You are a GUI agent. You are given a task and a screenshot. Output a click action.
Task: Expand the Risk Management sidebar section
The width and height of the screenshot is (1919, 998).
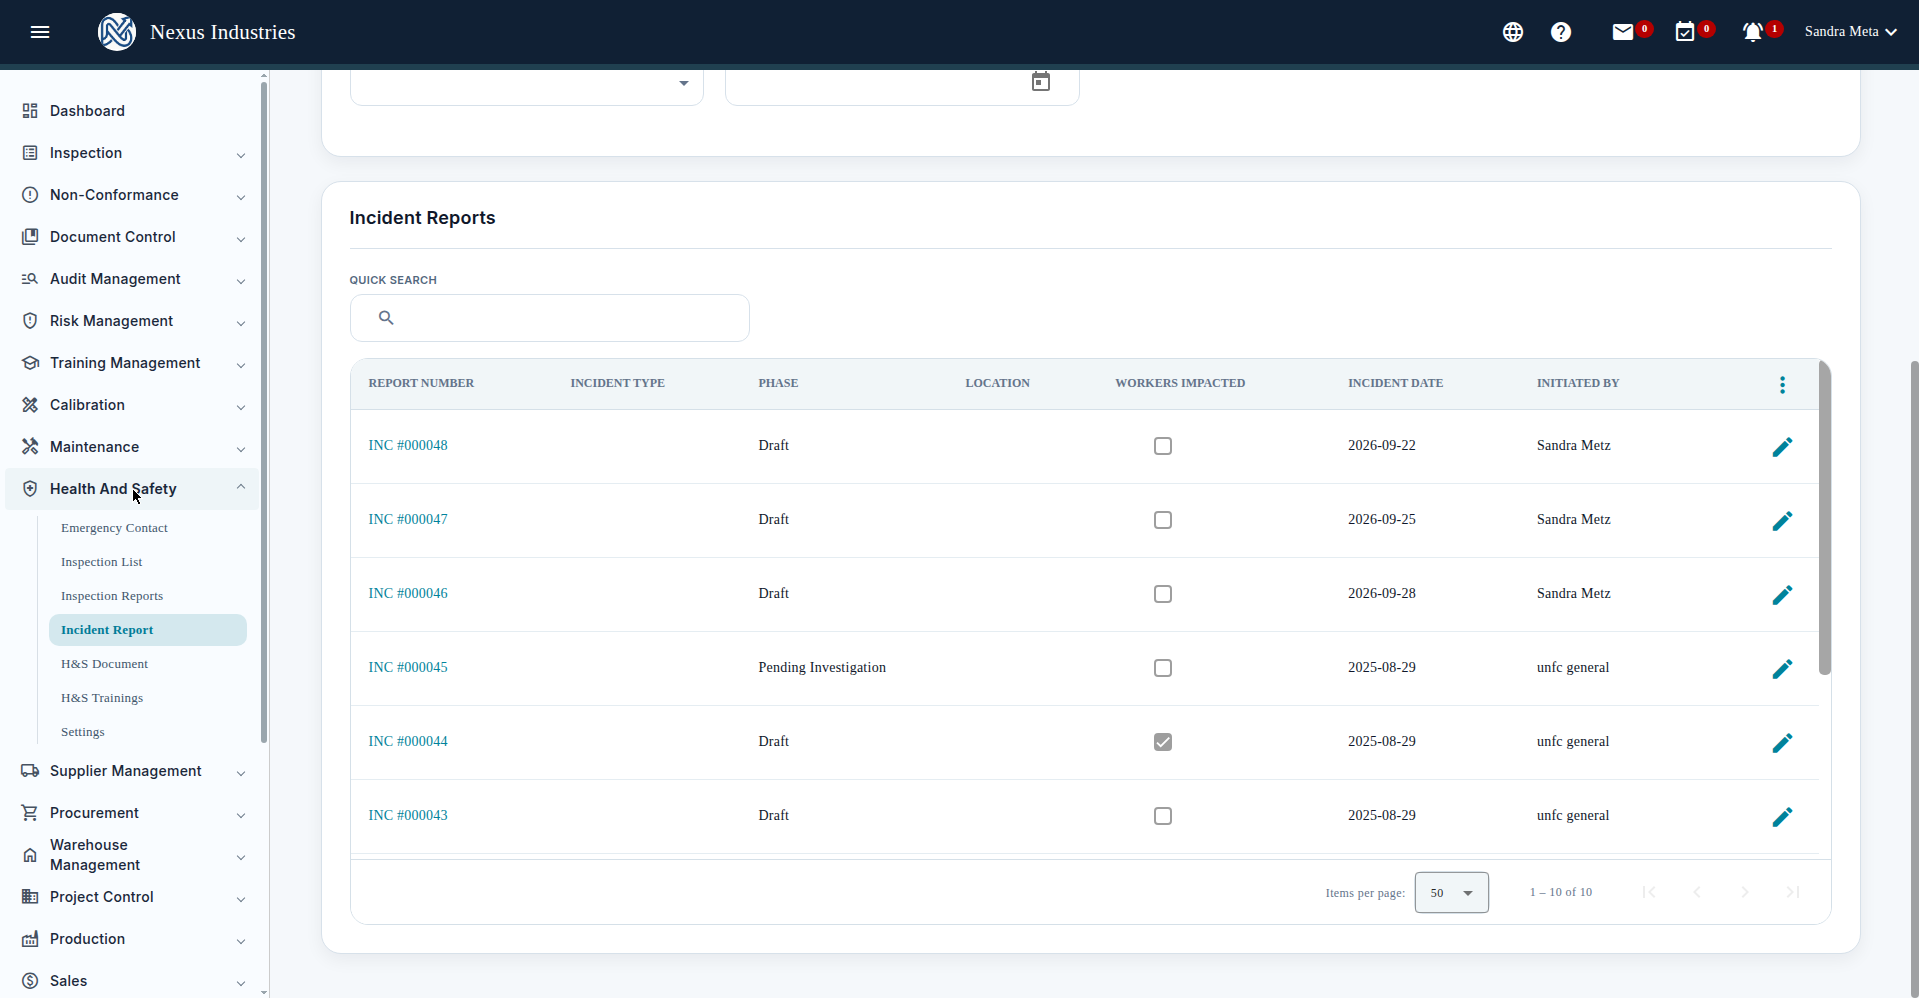point(132,321)
